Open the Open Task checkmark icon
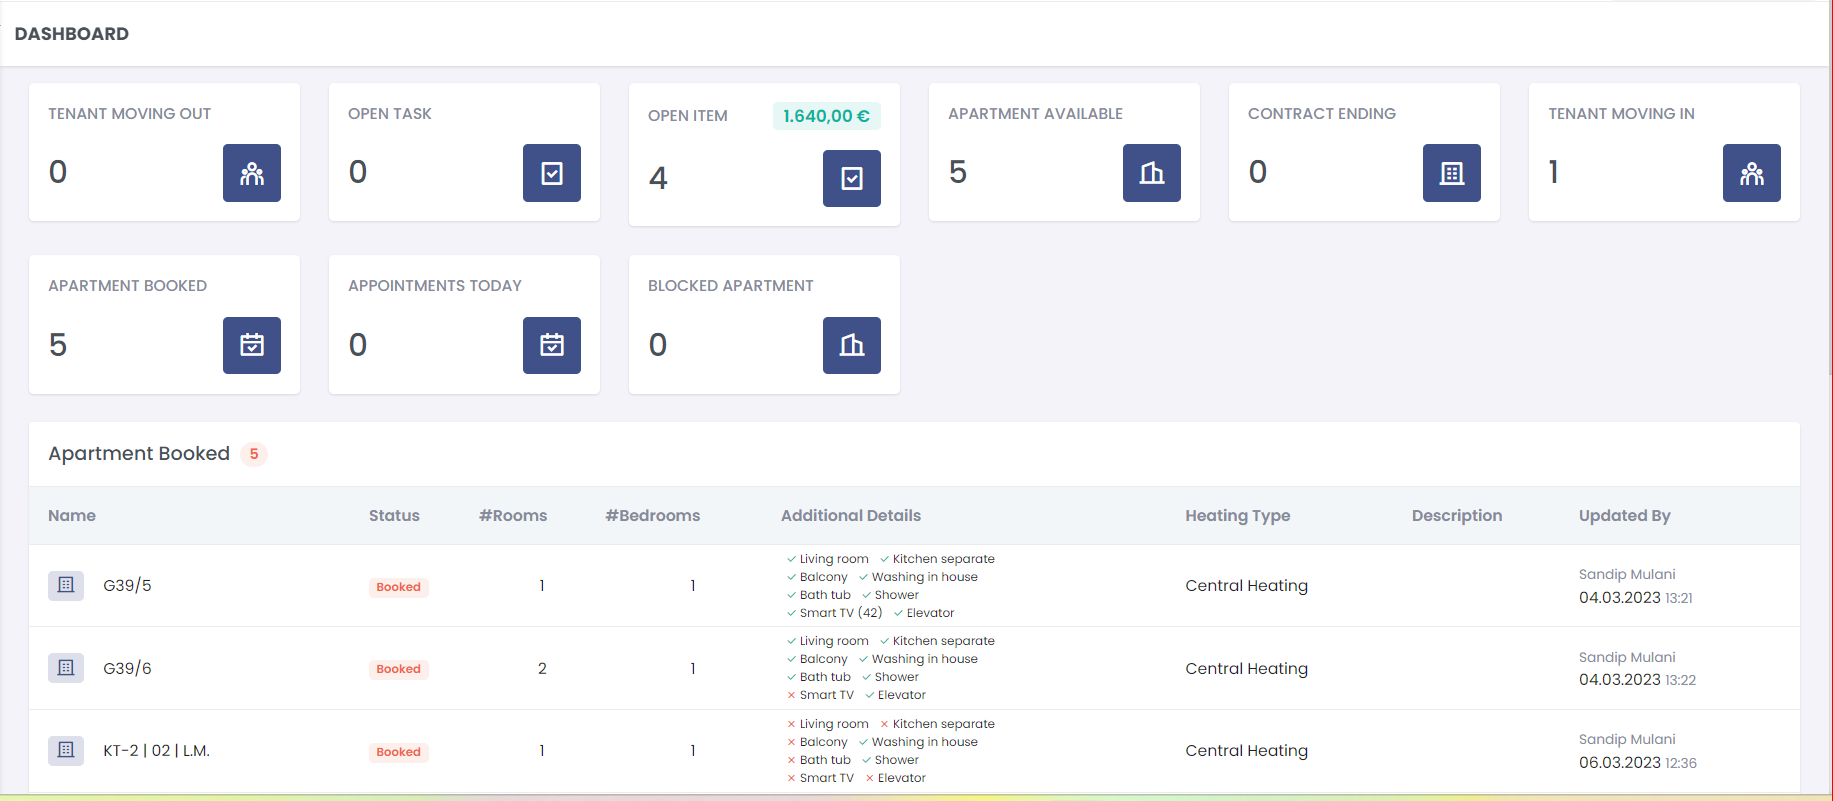This screenshot has width=1833, height=801. (x=551, y=173)
